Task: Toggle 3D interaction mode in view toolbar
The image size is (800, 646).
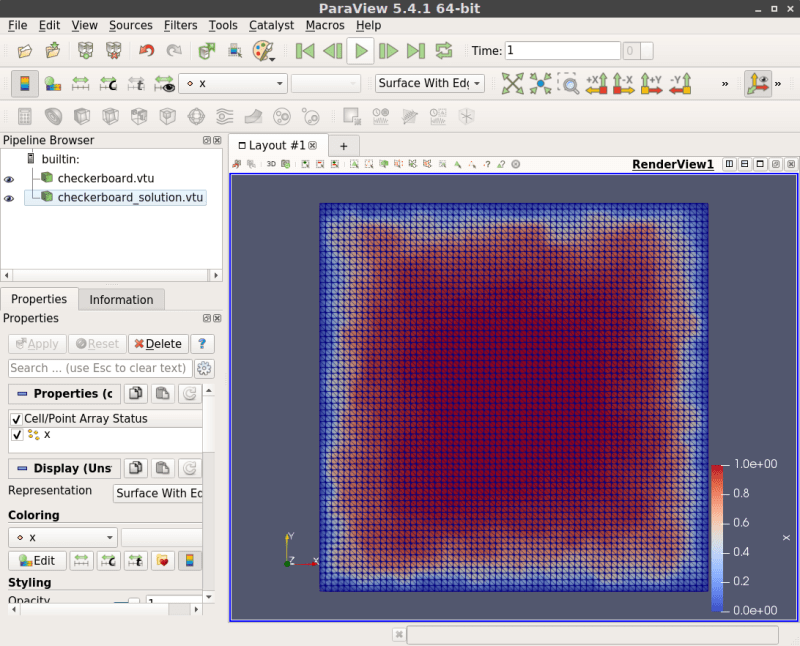Action: coord(271,164)
